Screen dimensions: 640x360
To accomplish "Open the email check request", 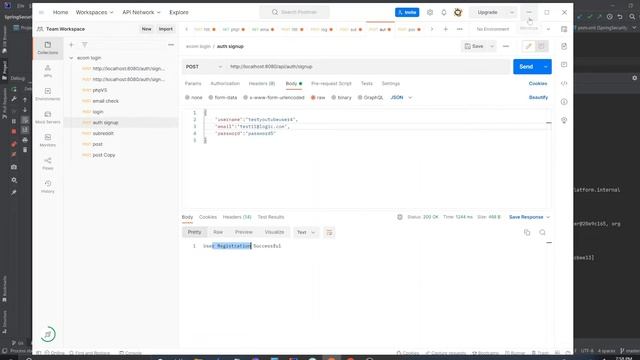I will pos(106,101).
